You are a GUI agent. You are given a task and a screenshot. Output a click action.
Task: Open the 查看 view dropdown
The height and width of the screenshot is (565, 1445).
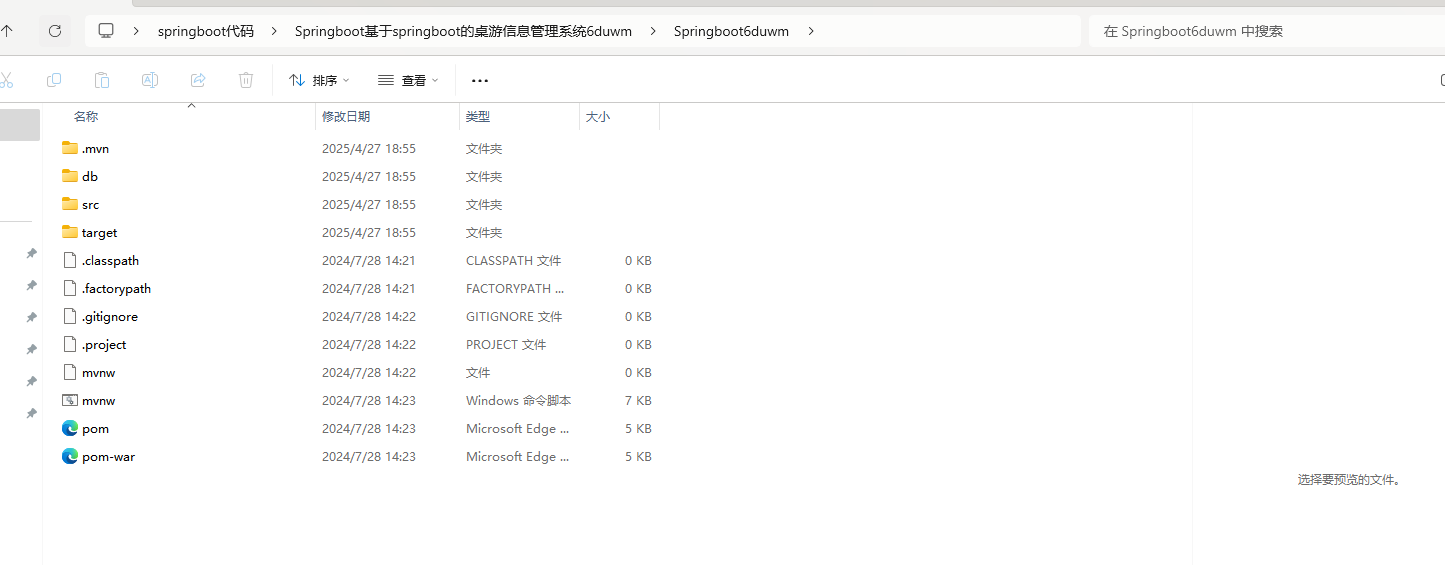408,80
